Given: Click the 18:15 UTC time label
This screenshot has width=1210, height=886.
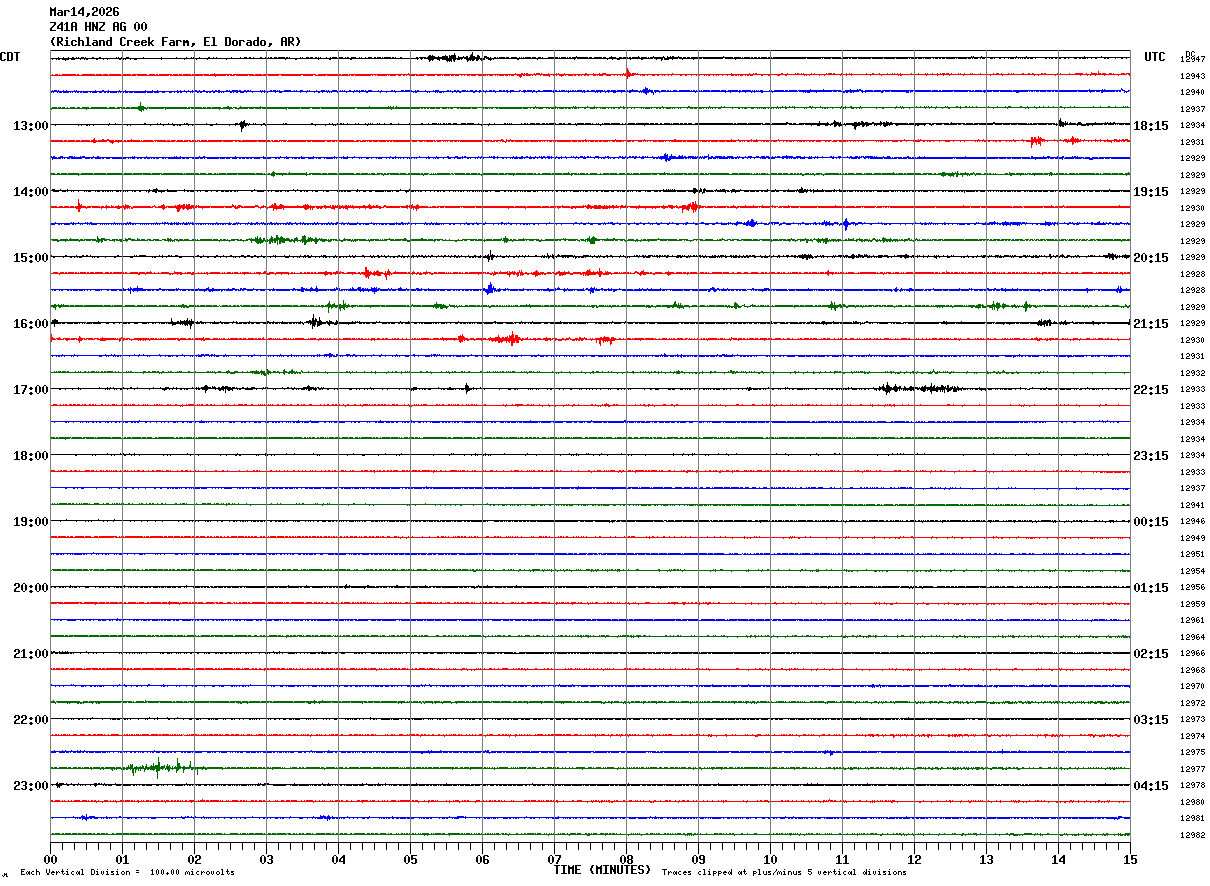Looking at the screenshot, I should [1151, 125].
